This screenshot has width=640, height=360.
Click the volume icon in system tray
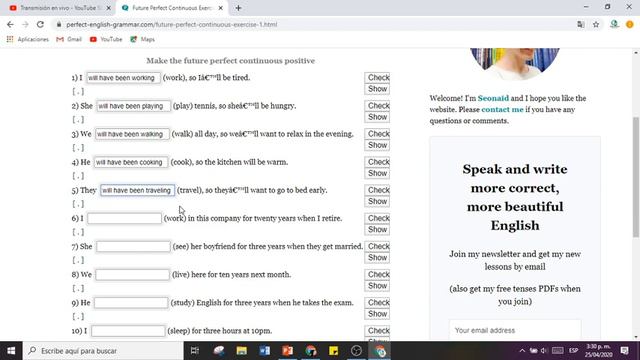coord(544,351)
